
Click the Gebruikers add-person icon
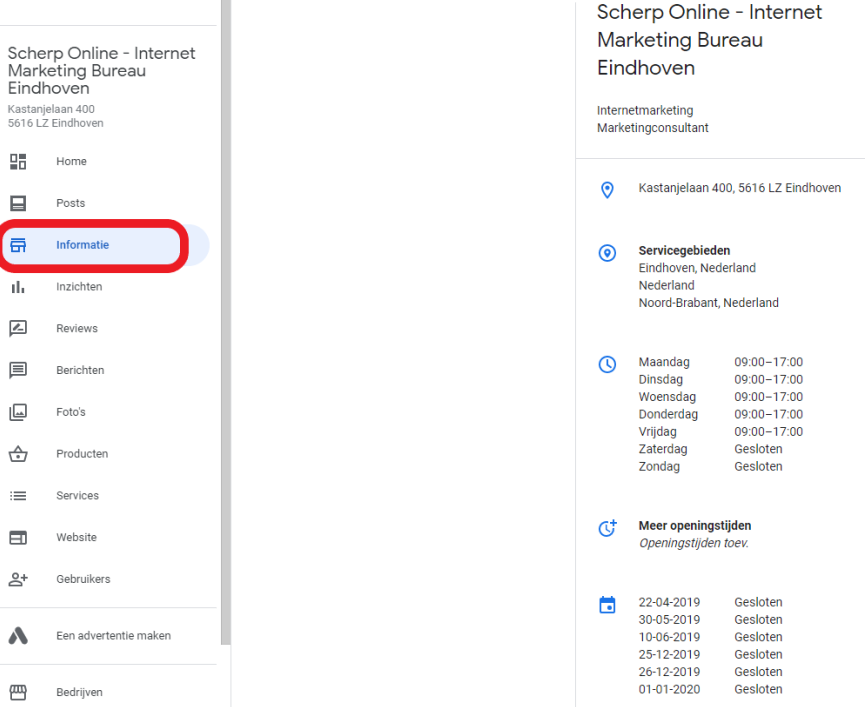pyautogui.click(x=18, y=579)
